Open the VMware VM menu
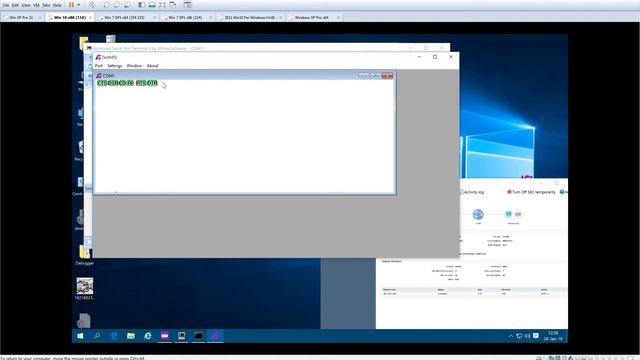 [36, 5]
